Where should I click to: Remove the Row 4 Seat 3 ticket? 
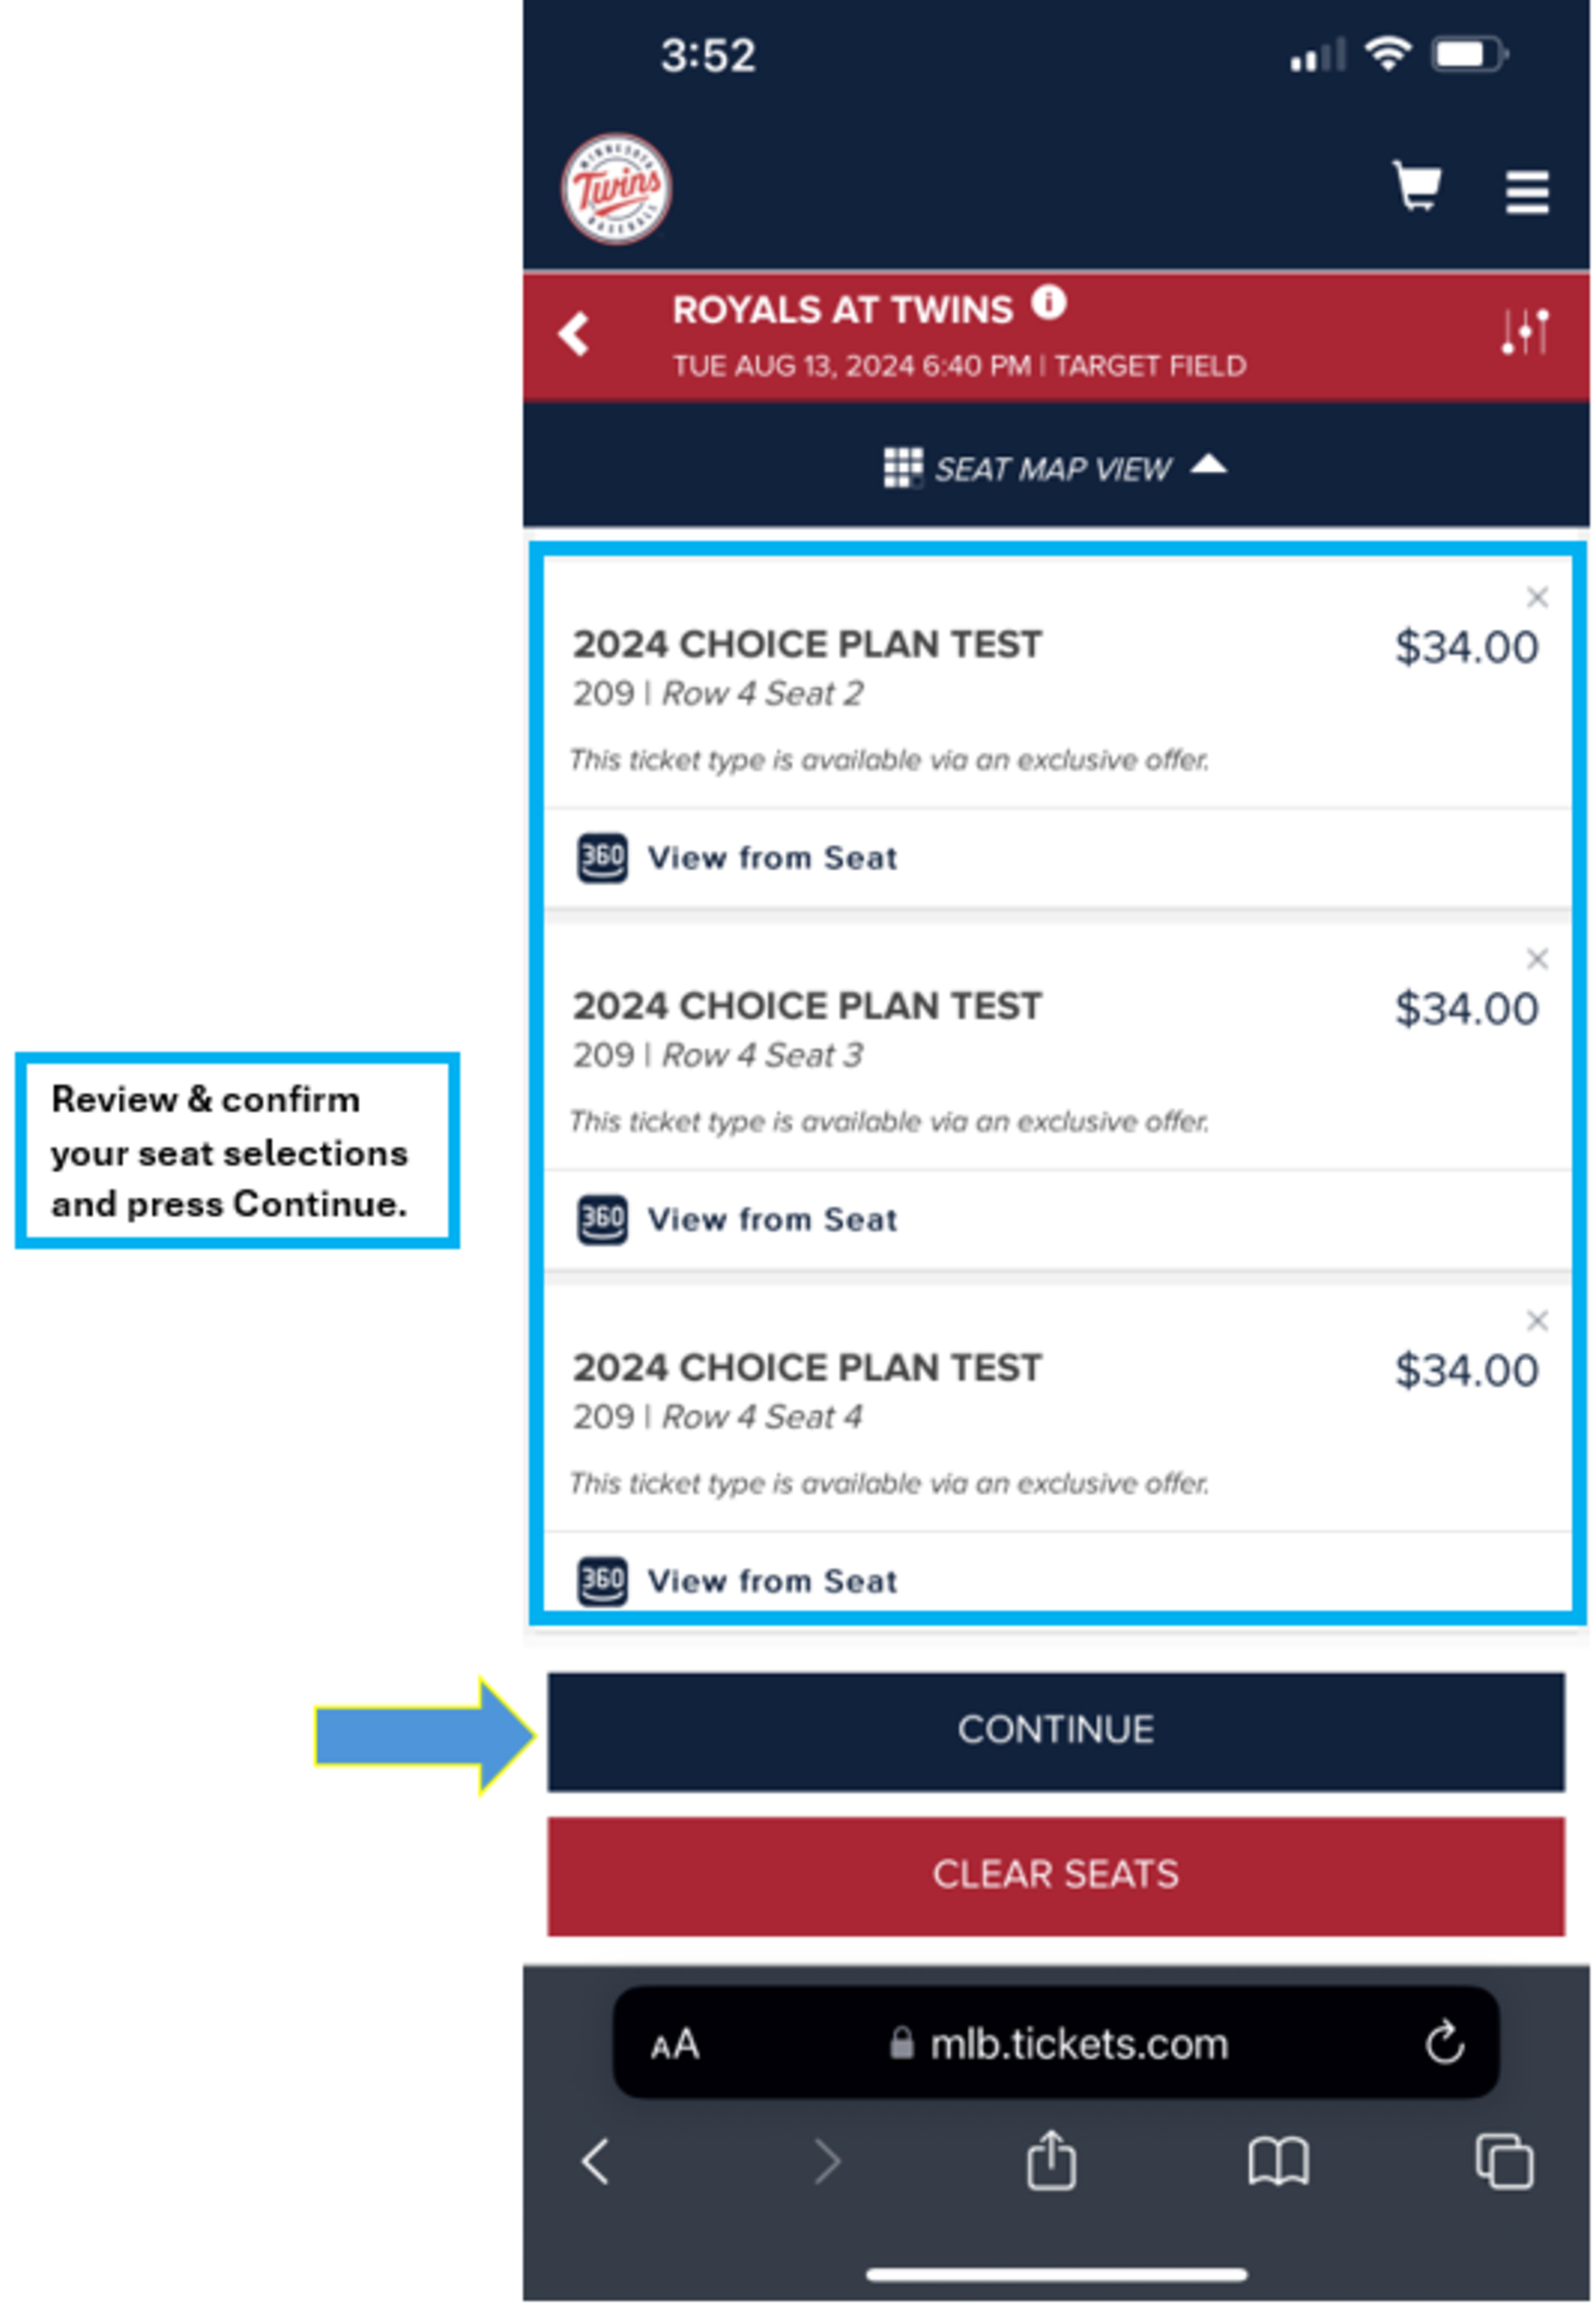click(1537, 959)
